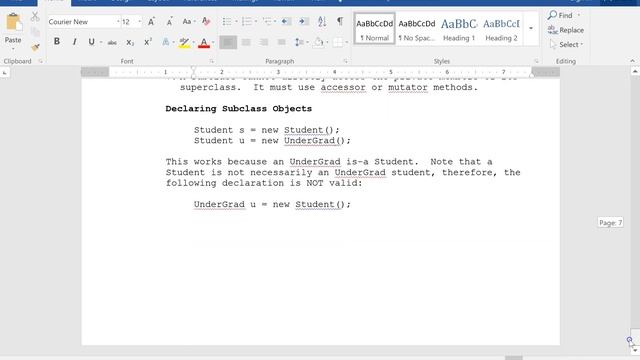
Task: Click the Cut scissors icon
Action: coord(35,16)
